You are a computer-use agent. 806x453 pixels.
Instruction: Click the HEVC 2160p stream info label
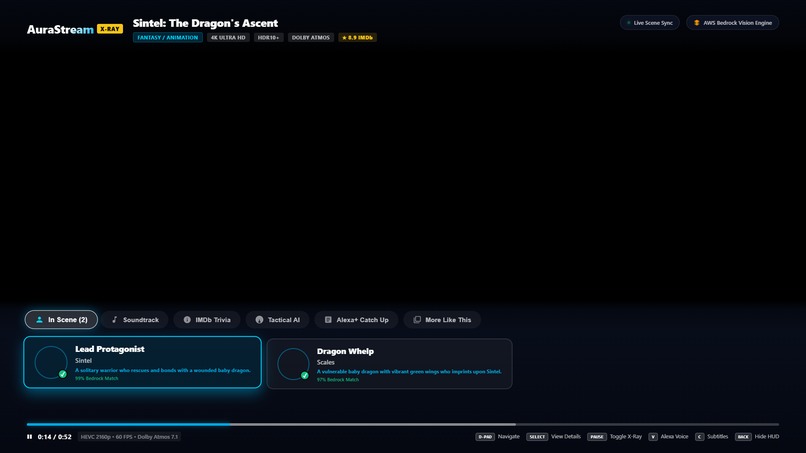coord(129,437)
